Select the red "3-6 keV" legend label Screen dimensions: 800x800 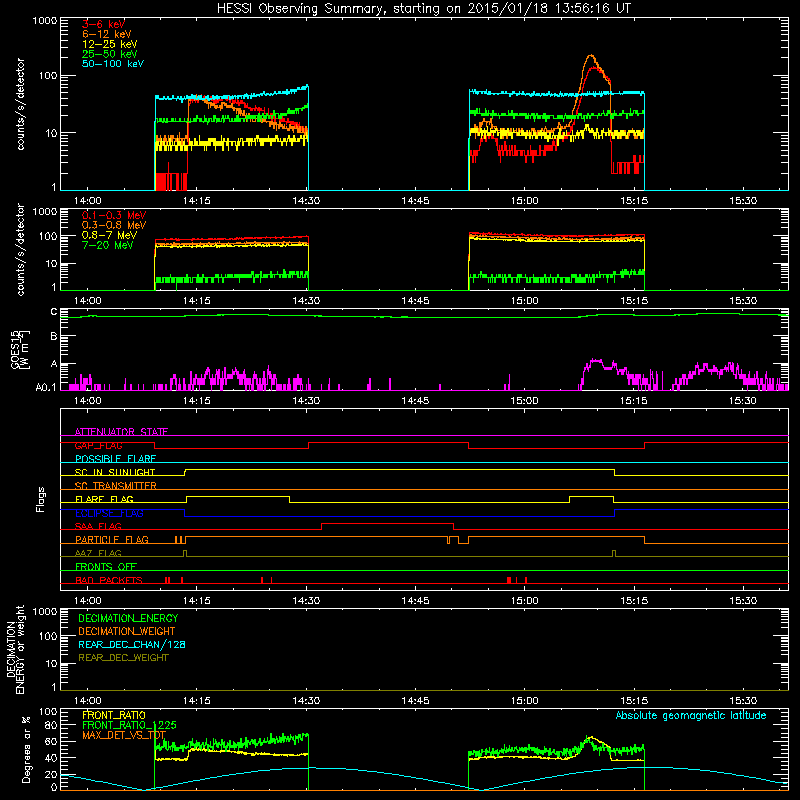[x=104, y=24]
